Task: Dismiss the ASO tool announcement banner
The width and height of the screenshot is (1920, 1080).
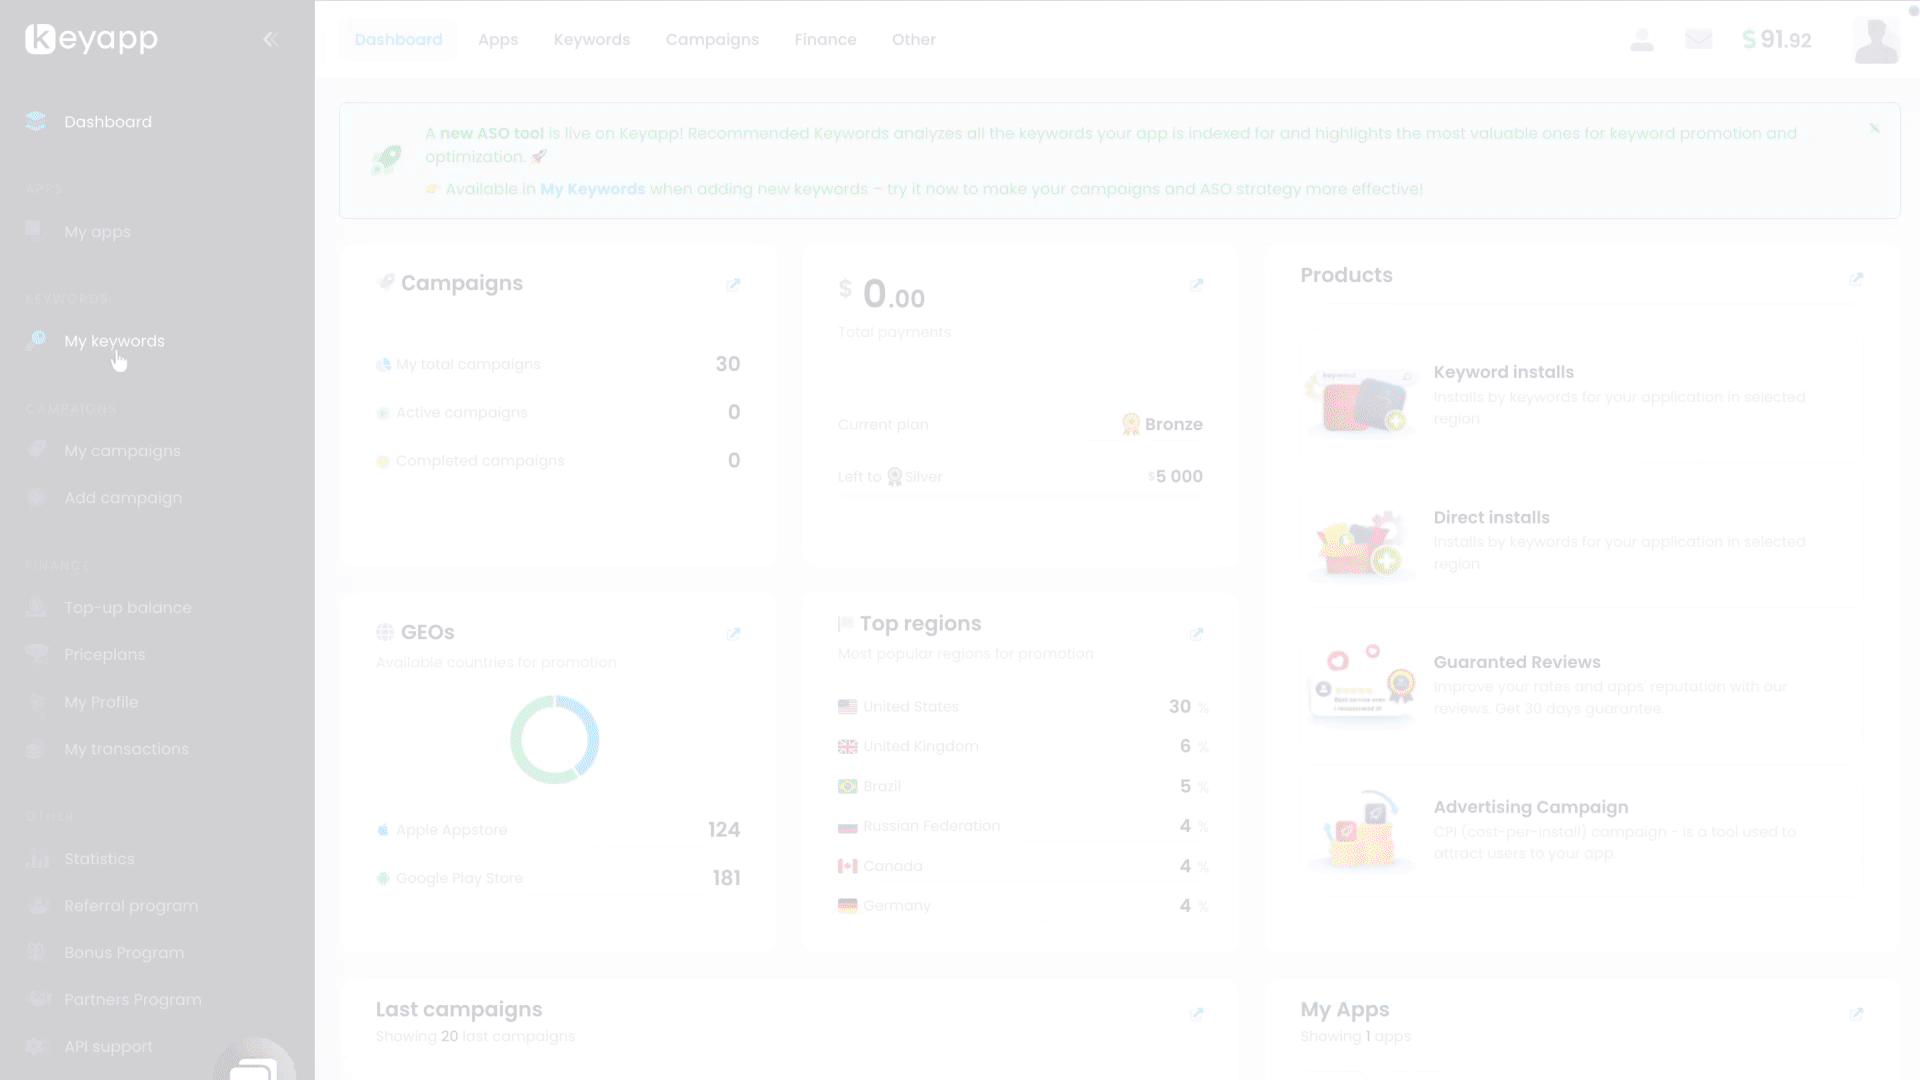Action: point(1874,128)
